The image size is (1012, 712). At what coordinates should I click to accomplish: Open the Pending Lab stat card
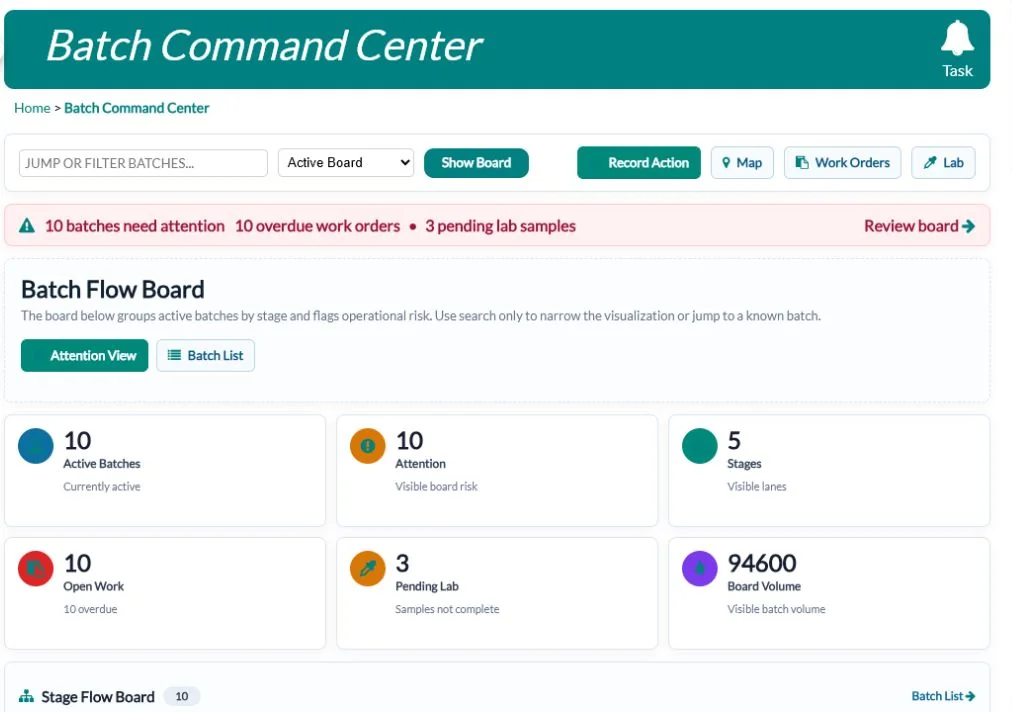(497, 593)
